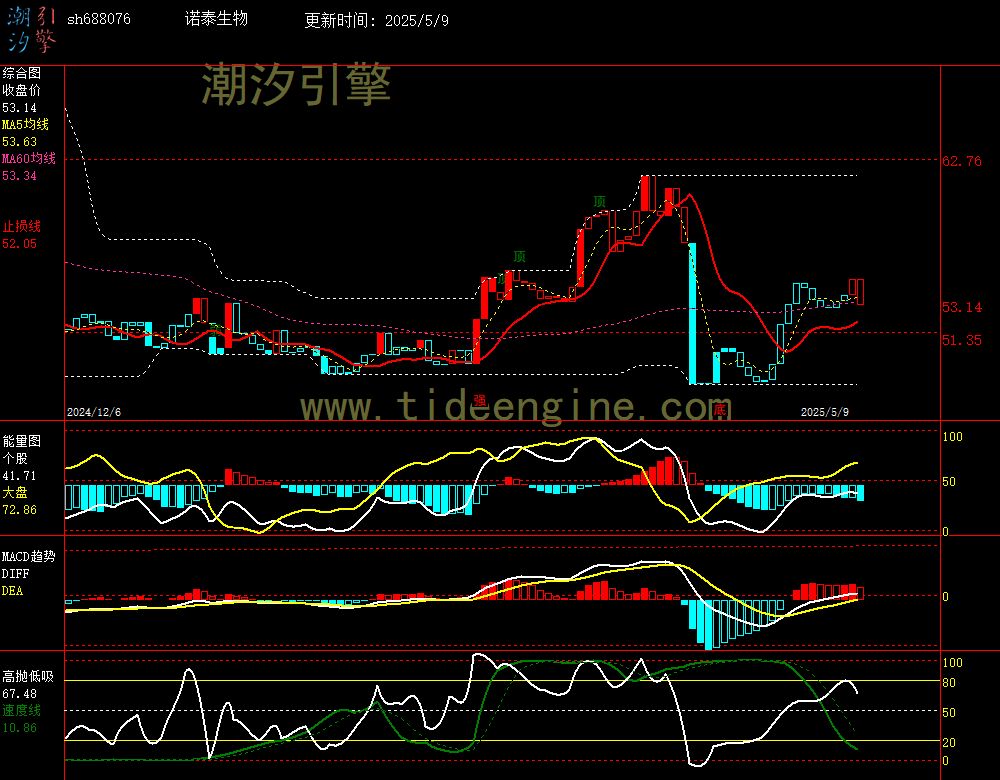This screenshot has height=780, width=1000.
Task: Select the yellow MA5均线 legend label
Action: [26, 124]
